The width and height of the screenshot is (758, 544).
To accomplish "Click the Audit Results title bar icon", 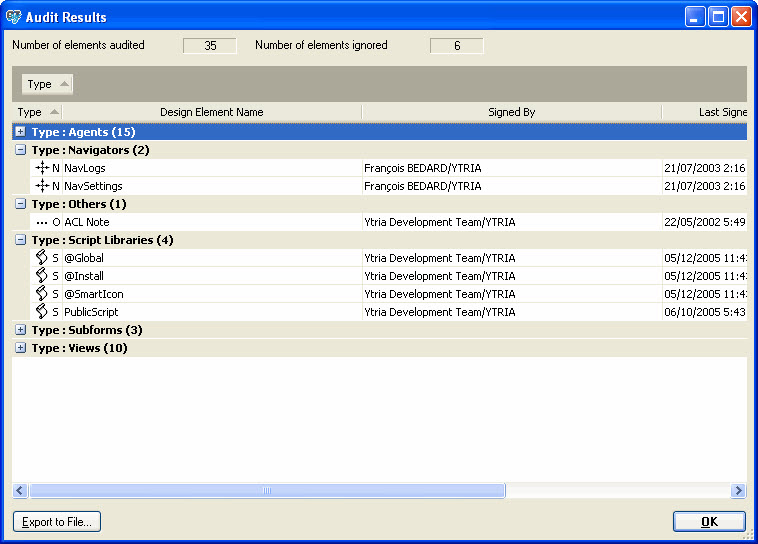I will tap(14, 17).
